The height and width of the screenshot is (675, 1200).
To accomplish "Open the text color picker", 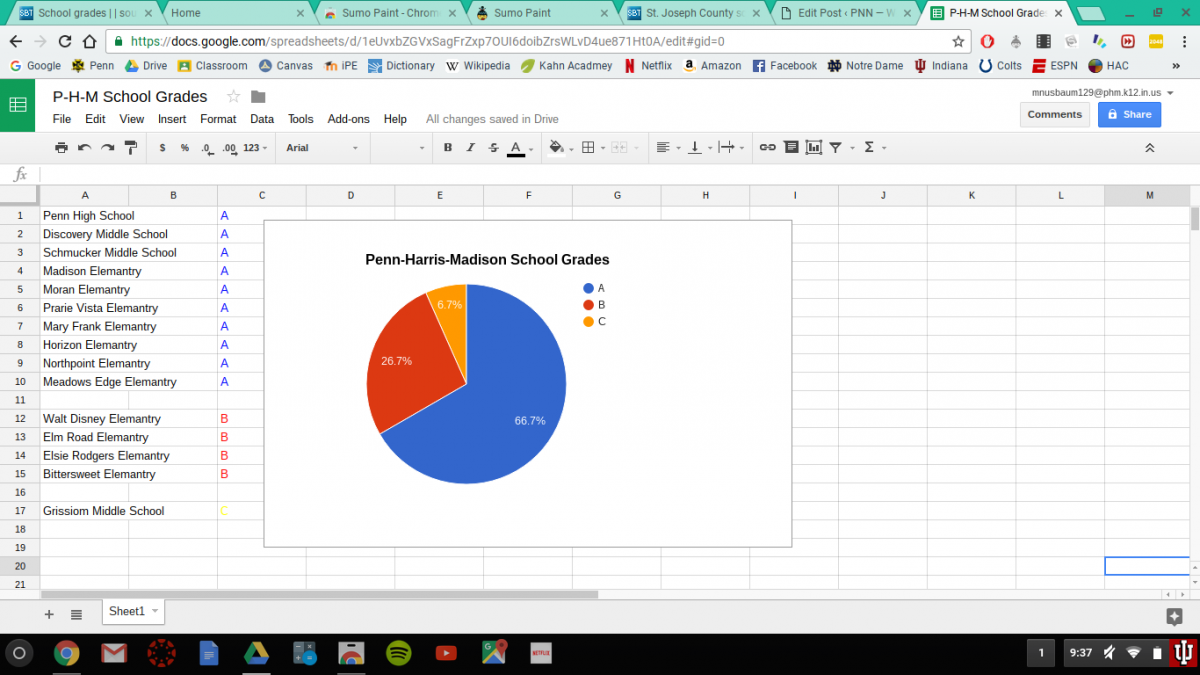I will (x=519, y=148).
